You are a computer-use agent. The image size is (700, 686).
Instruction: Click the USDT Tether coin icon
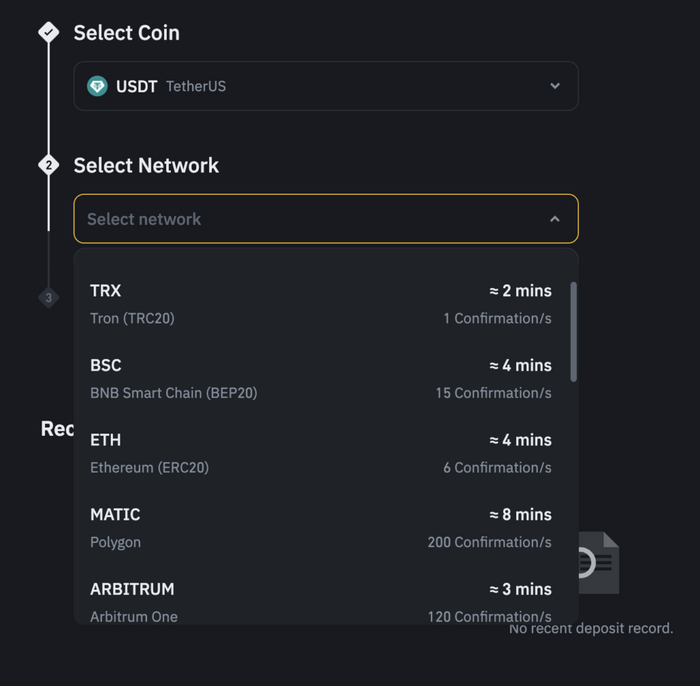[97, 86]
